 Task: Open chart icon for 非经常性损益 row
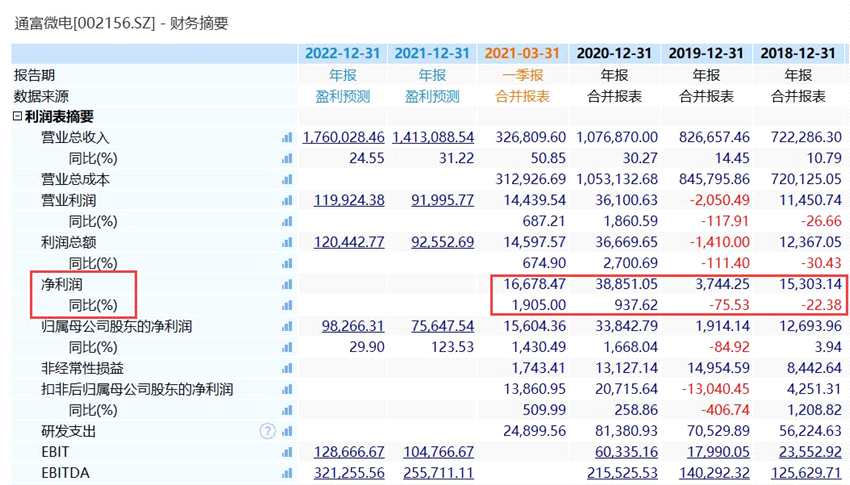click(287, 368)
